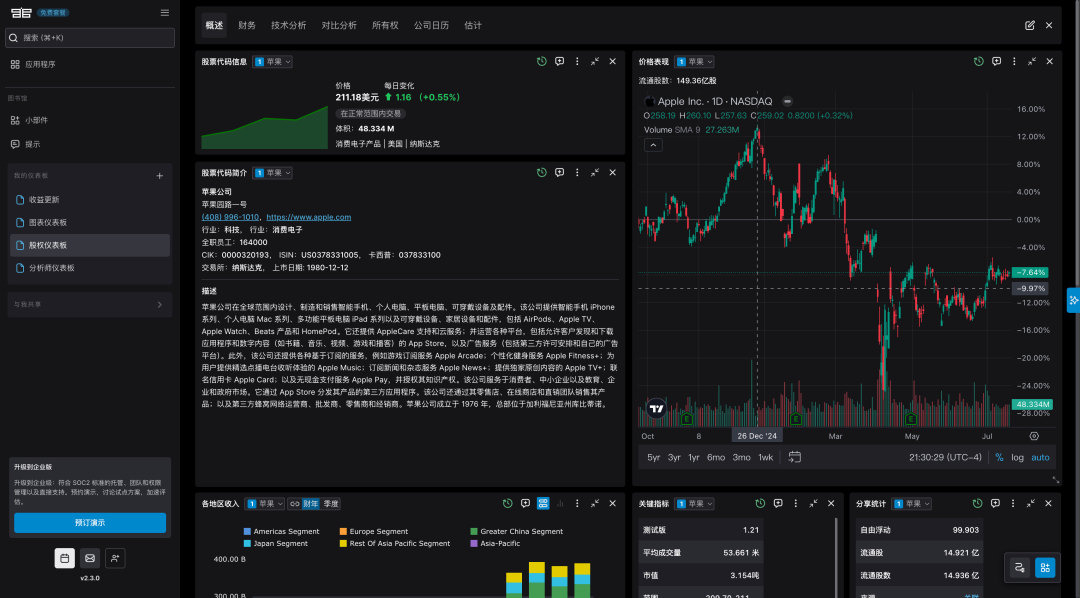Image resolution: width=1080 pixels, height=598 pixels.
Task: Open the 苹果 ticker dropdown in the 价格表现 widget
Action: tap(694, 62)
